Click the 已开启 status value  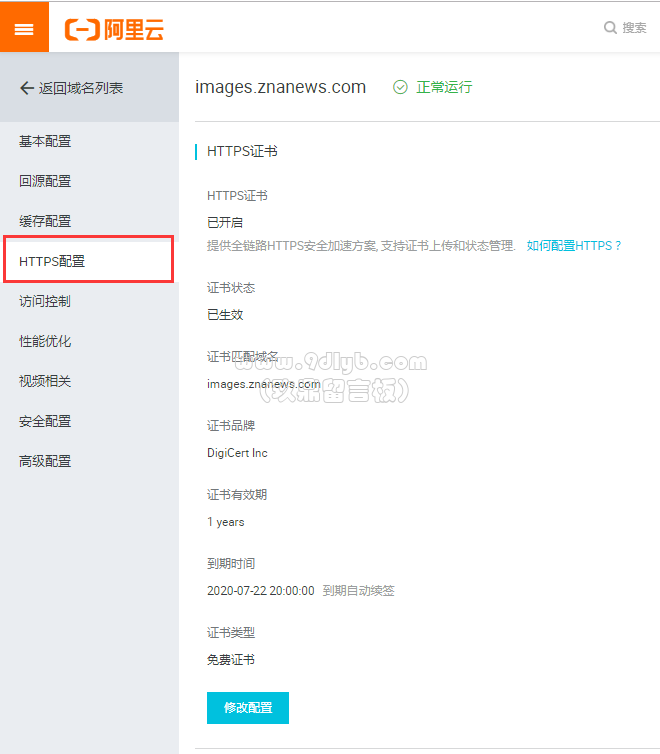(x=225, y=223)
